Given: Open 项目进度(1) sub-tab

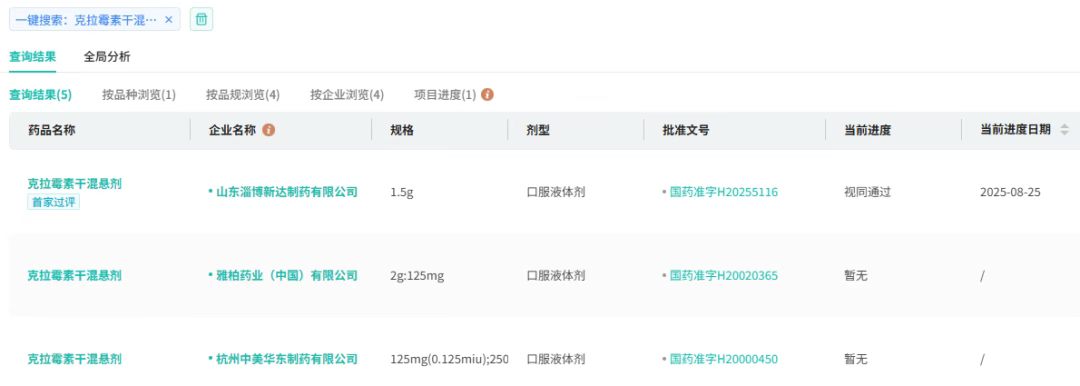Looking at the screenshot, I should click(445, 95).
